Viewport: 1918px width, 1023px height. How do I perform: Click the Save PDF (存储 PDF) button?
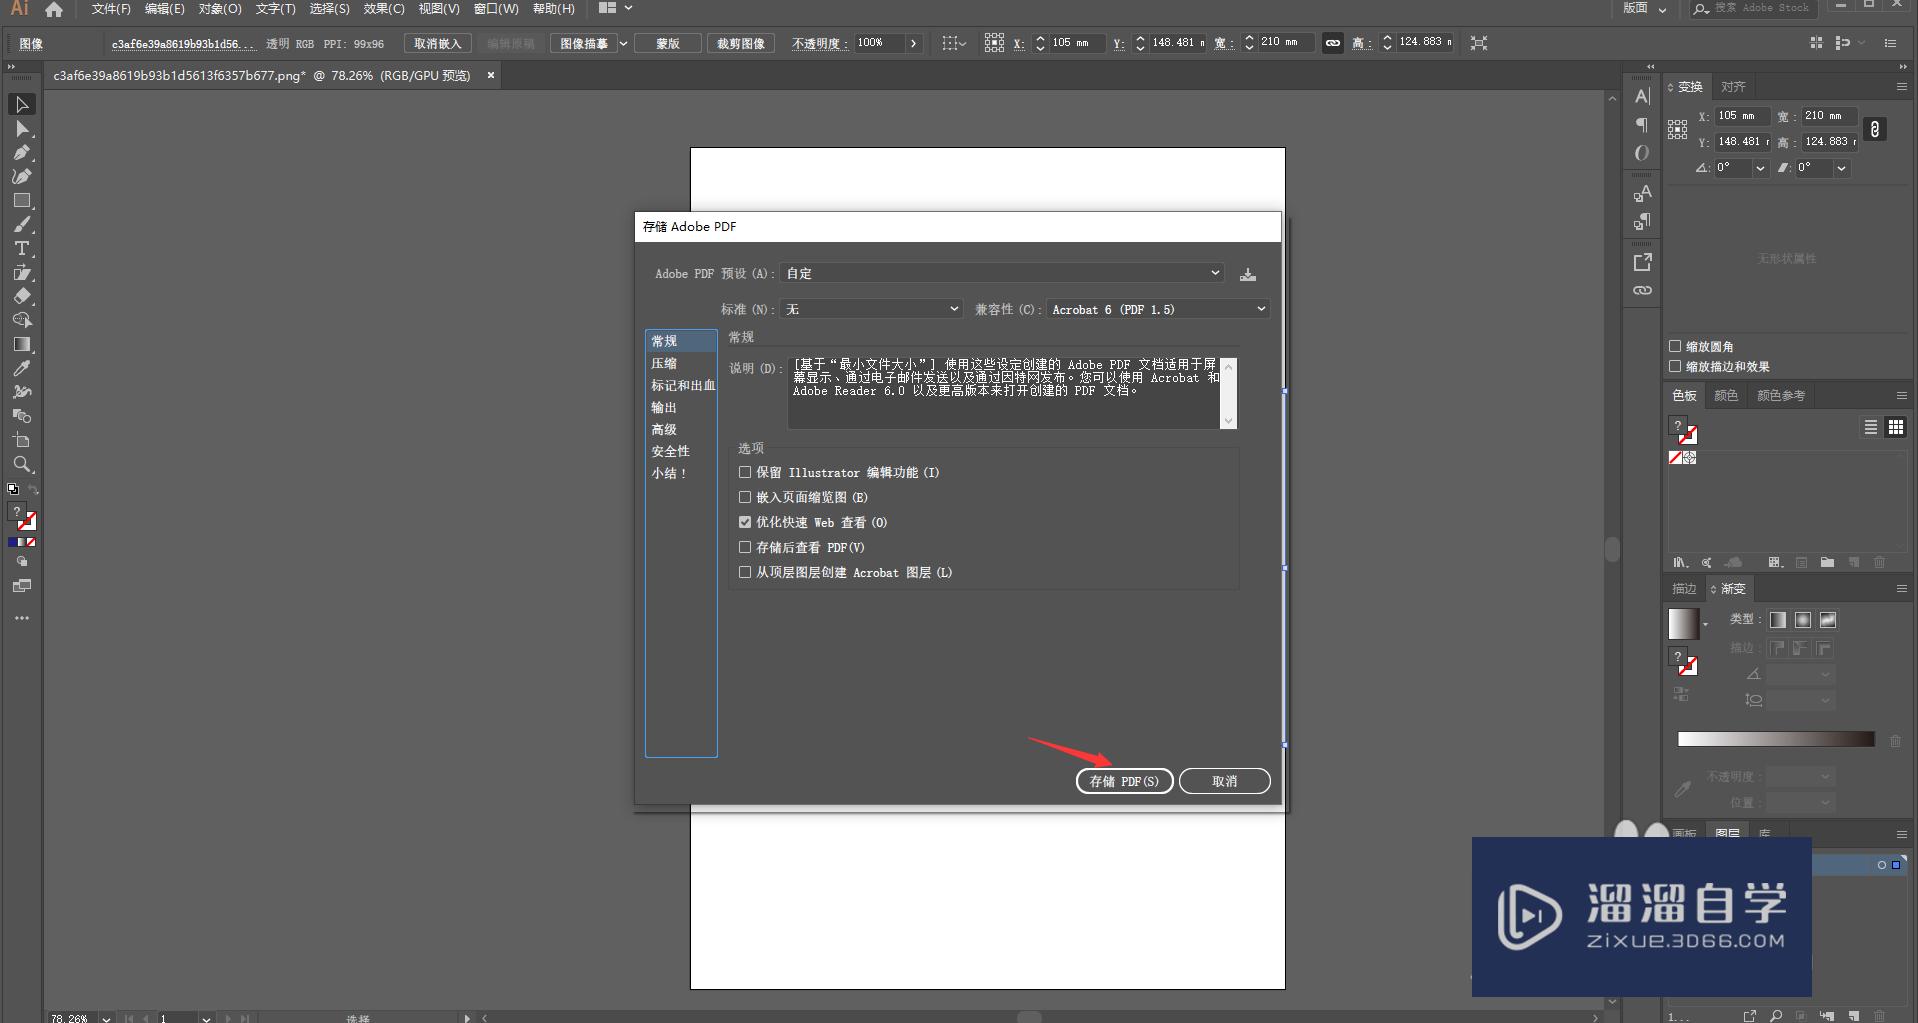click(x=1124, y=781)
